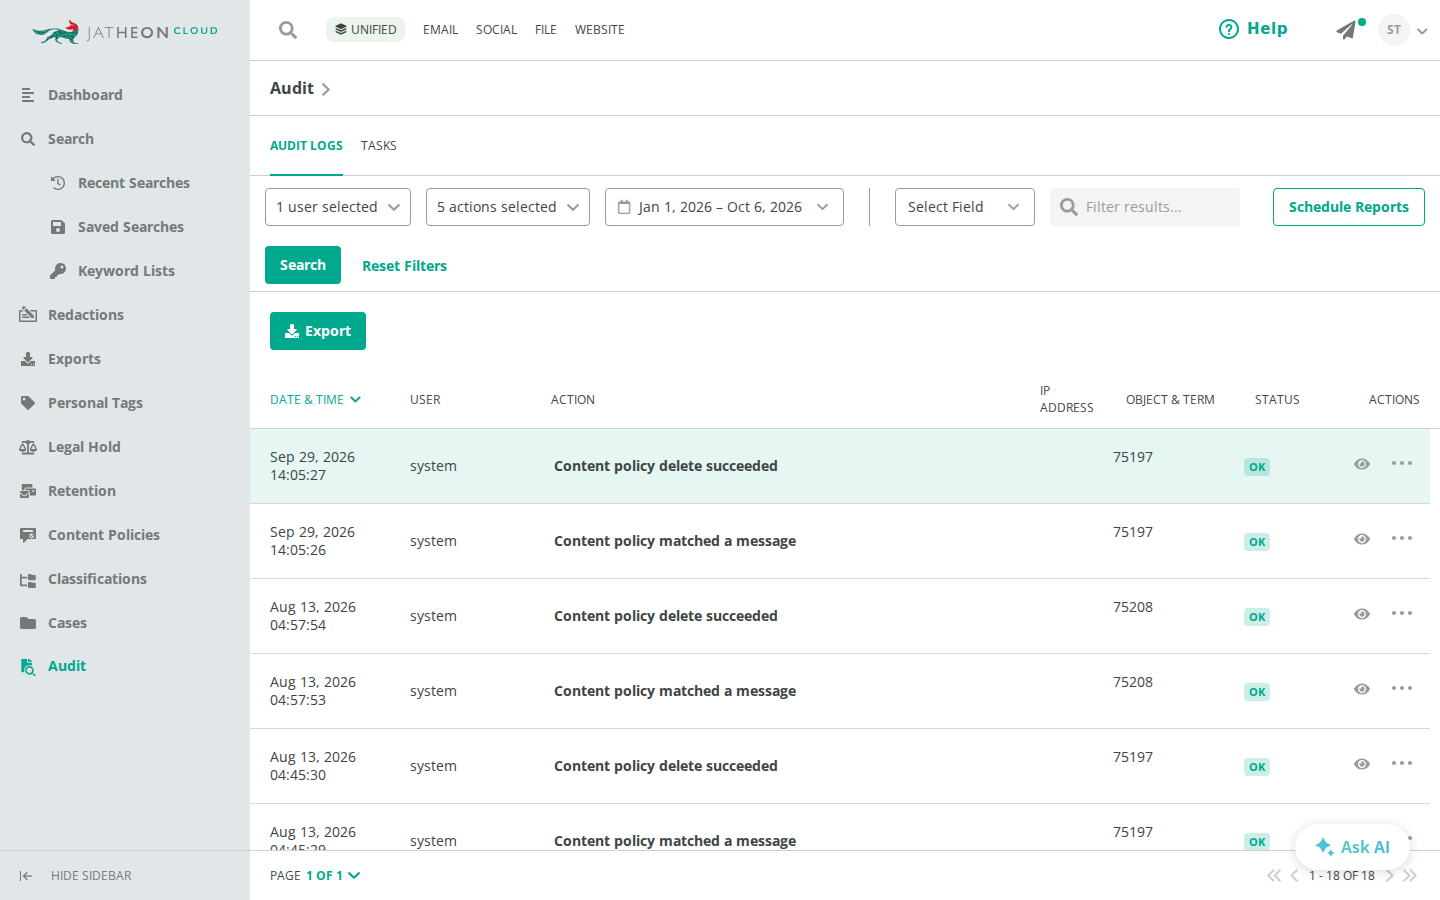
Task: Open the Help icon link
Action: [1253, 29]
